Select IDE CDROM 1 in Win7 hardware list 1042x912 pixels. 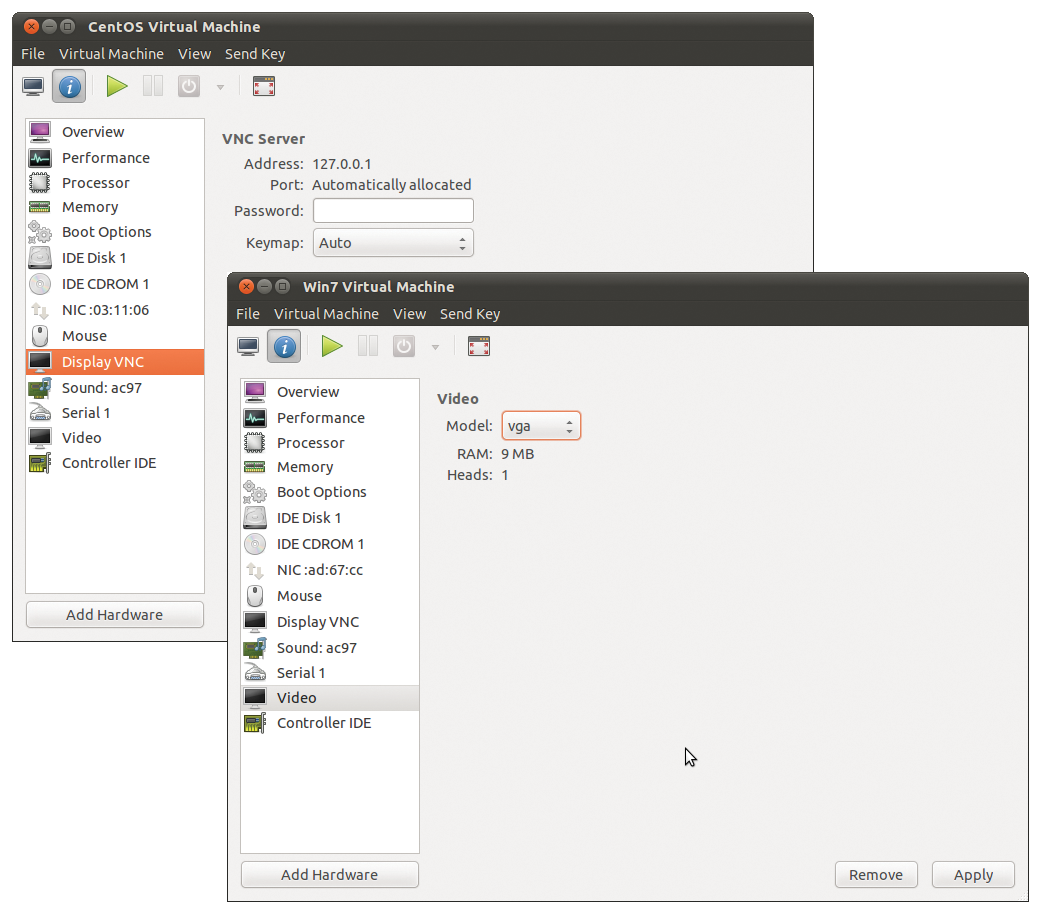330,544
